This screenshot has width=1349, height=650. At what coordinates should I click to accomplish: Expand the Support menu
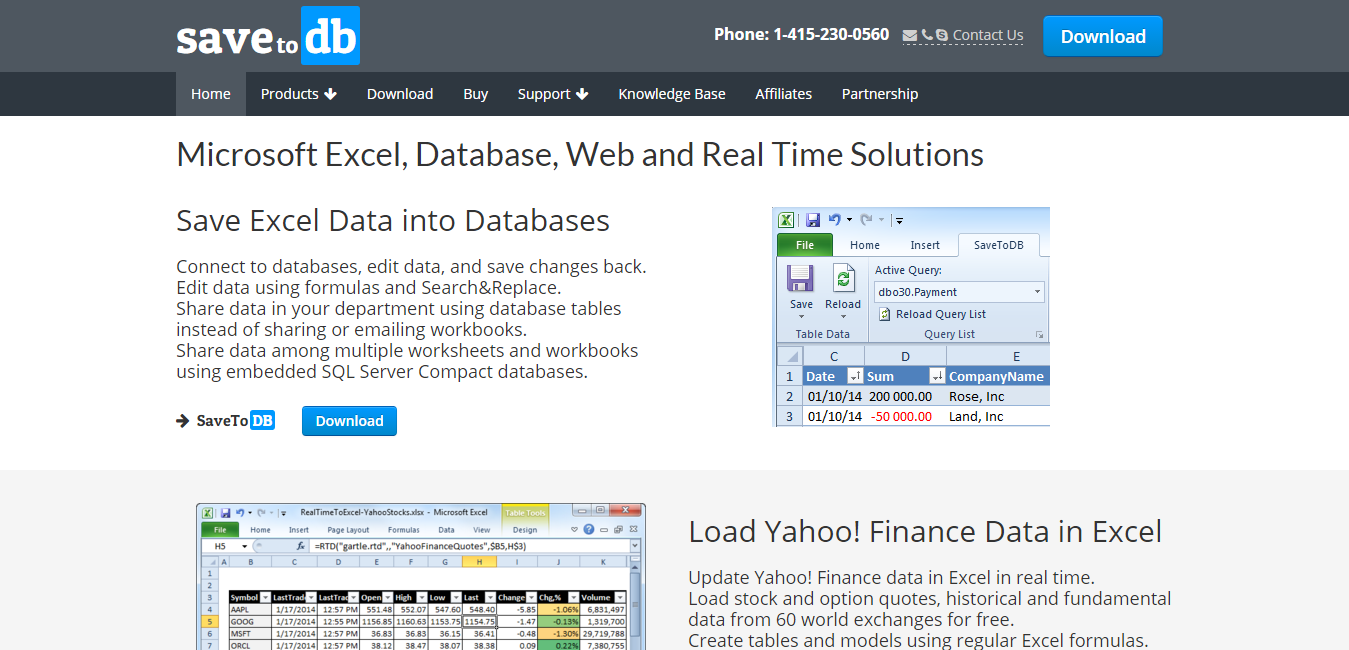point(553,94)
